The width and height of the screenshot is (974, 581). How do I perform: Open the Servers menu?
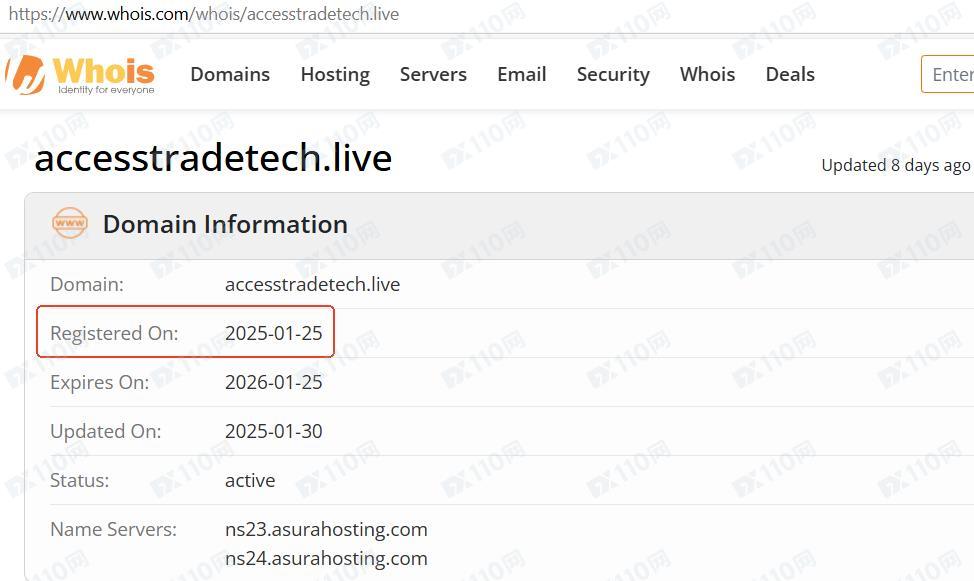pyautogui.click(x=433, y=75)
